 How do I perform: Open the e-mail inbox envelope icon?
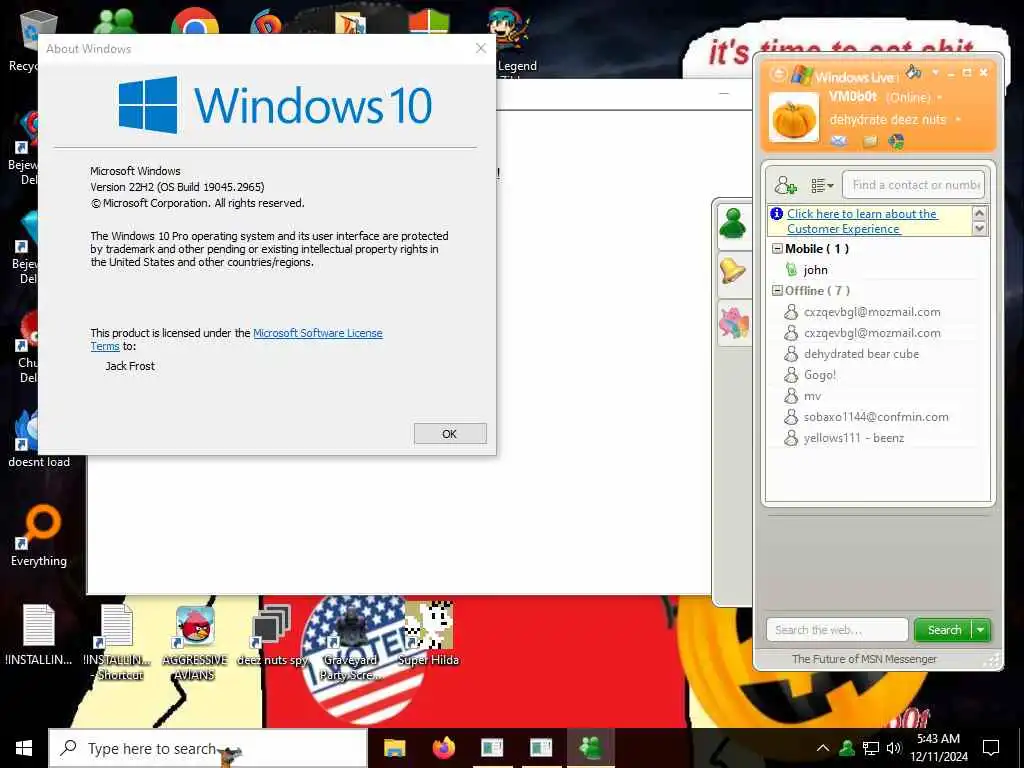click(839, 140)
